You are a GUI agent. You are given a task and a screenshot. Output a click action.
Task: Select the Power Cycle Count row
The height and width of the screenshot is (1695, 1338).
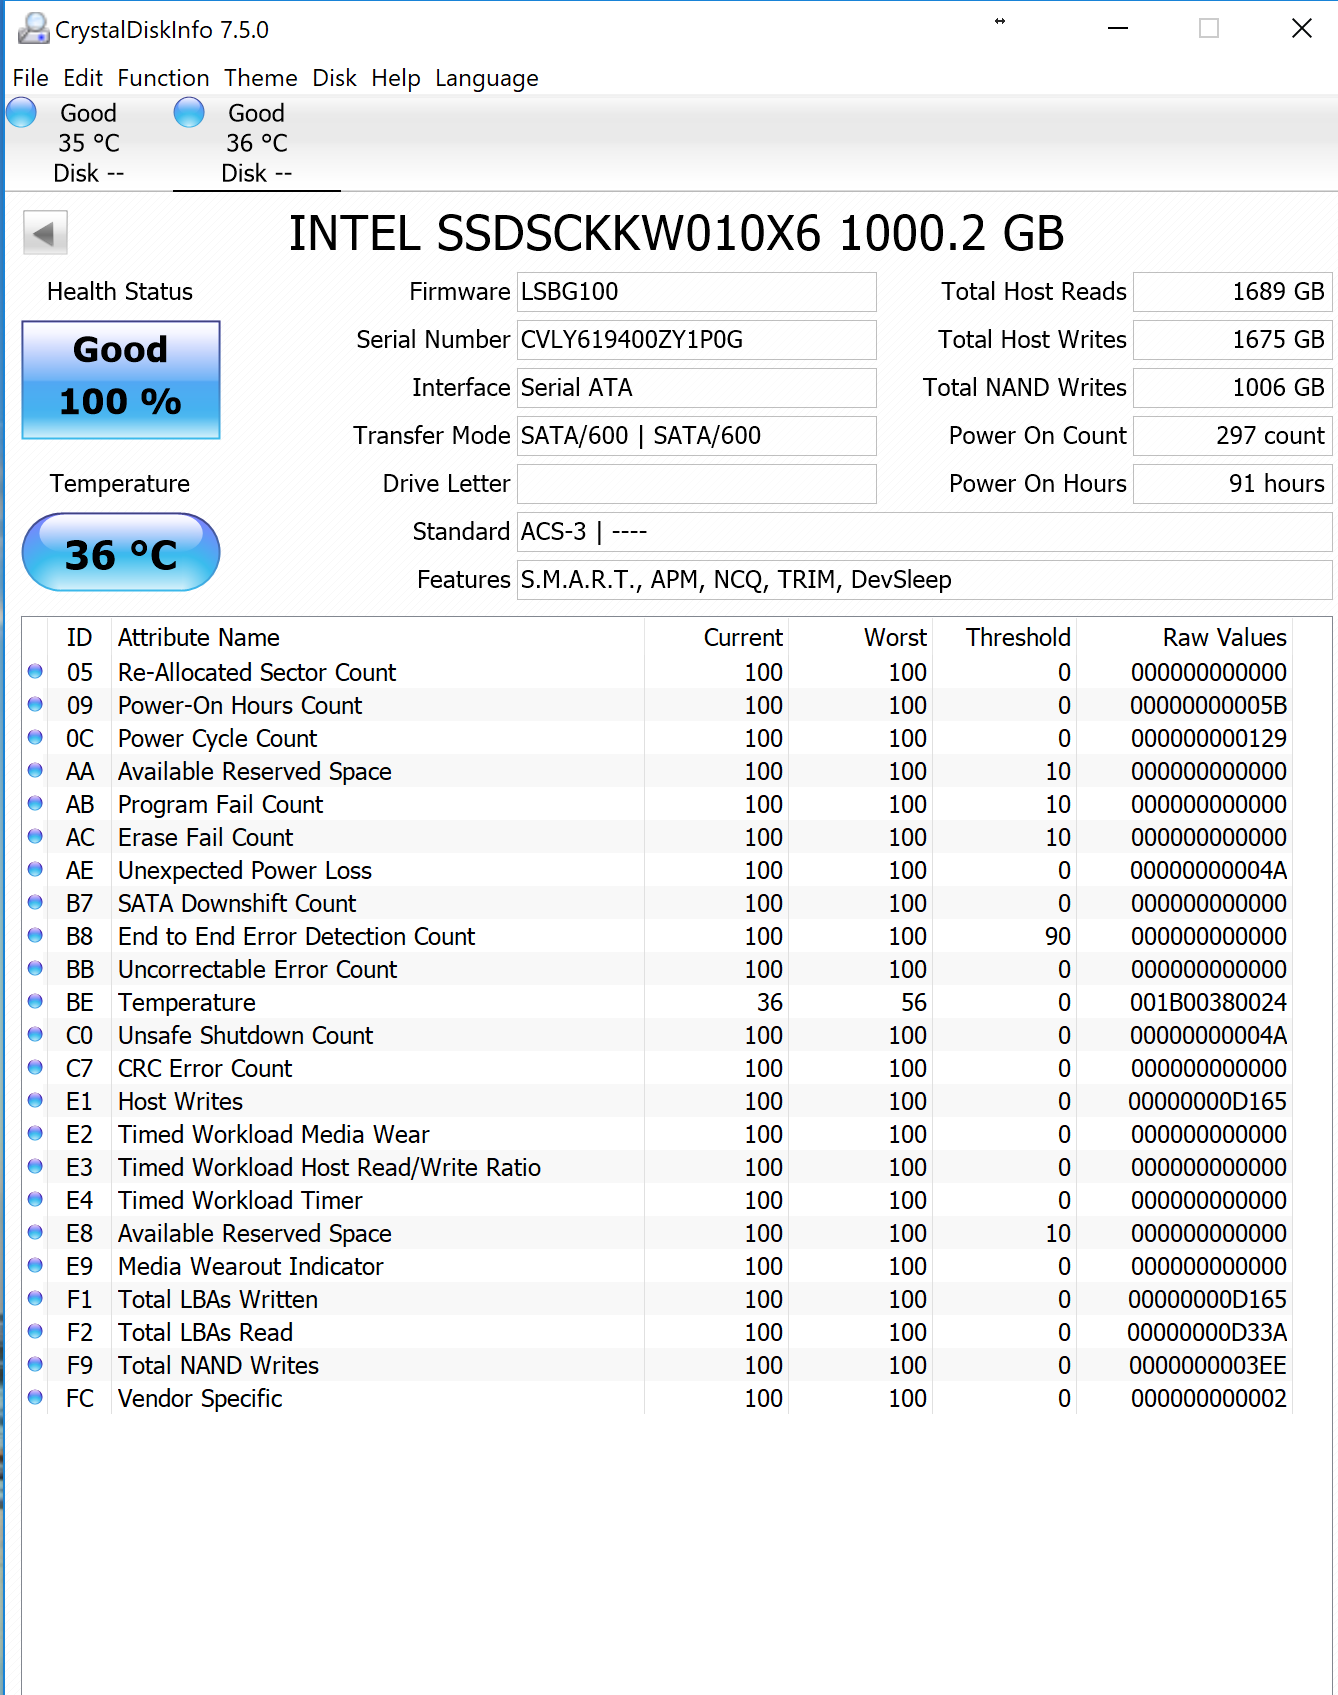657,738
